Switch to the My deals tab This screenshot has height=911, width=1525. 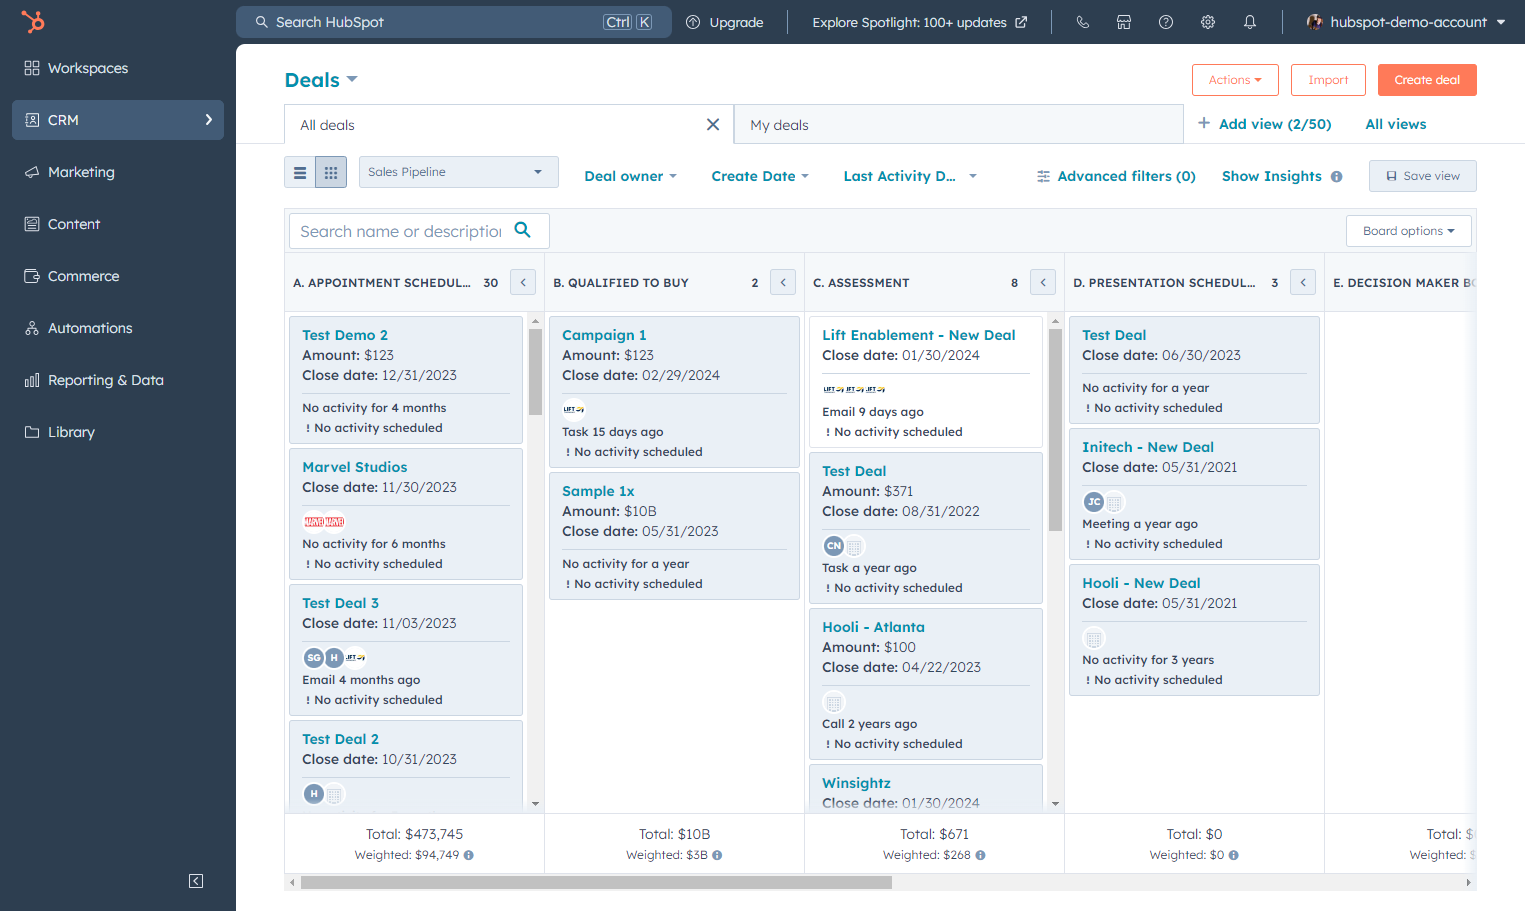pyautogui.click(x=958, y=125)
